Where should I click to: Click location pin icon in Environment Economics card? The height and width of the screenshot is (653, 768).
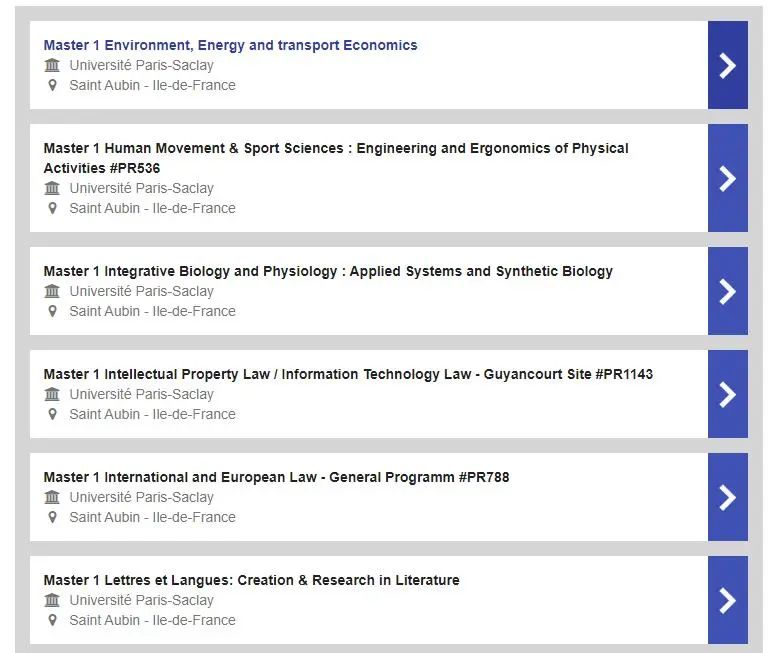click(52, 85)
